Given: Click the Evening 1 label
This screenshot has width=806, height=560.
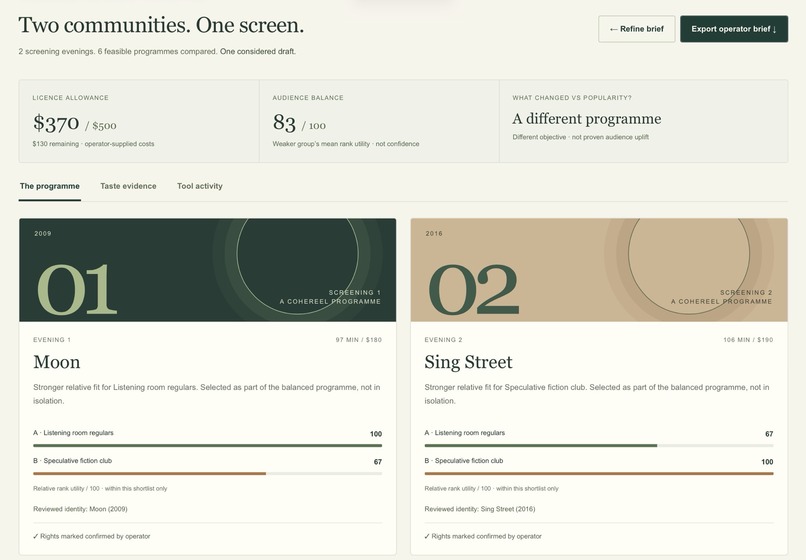Looking at the screenshot, I should tap(52, 340).
